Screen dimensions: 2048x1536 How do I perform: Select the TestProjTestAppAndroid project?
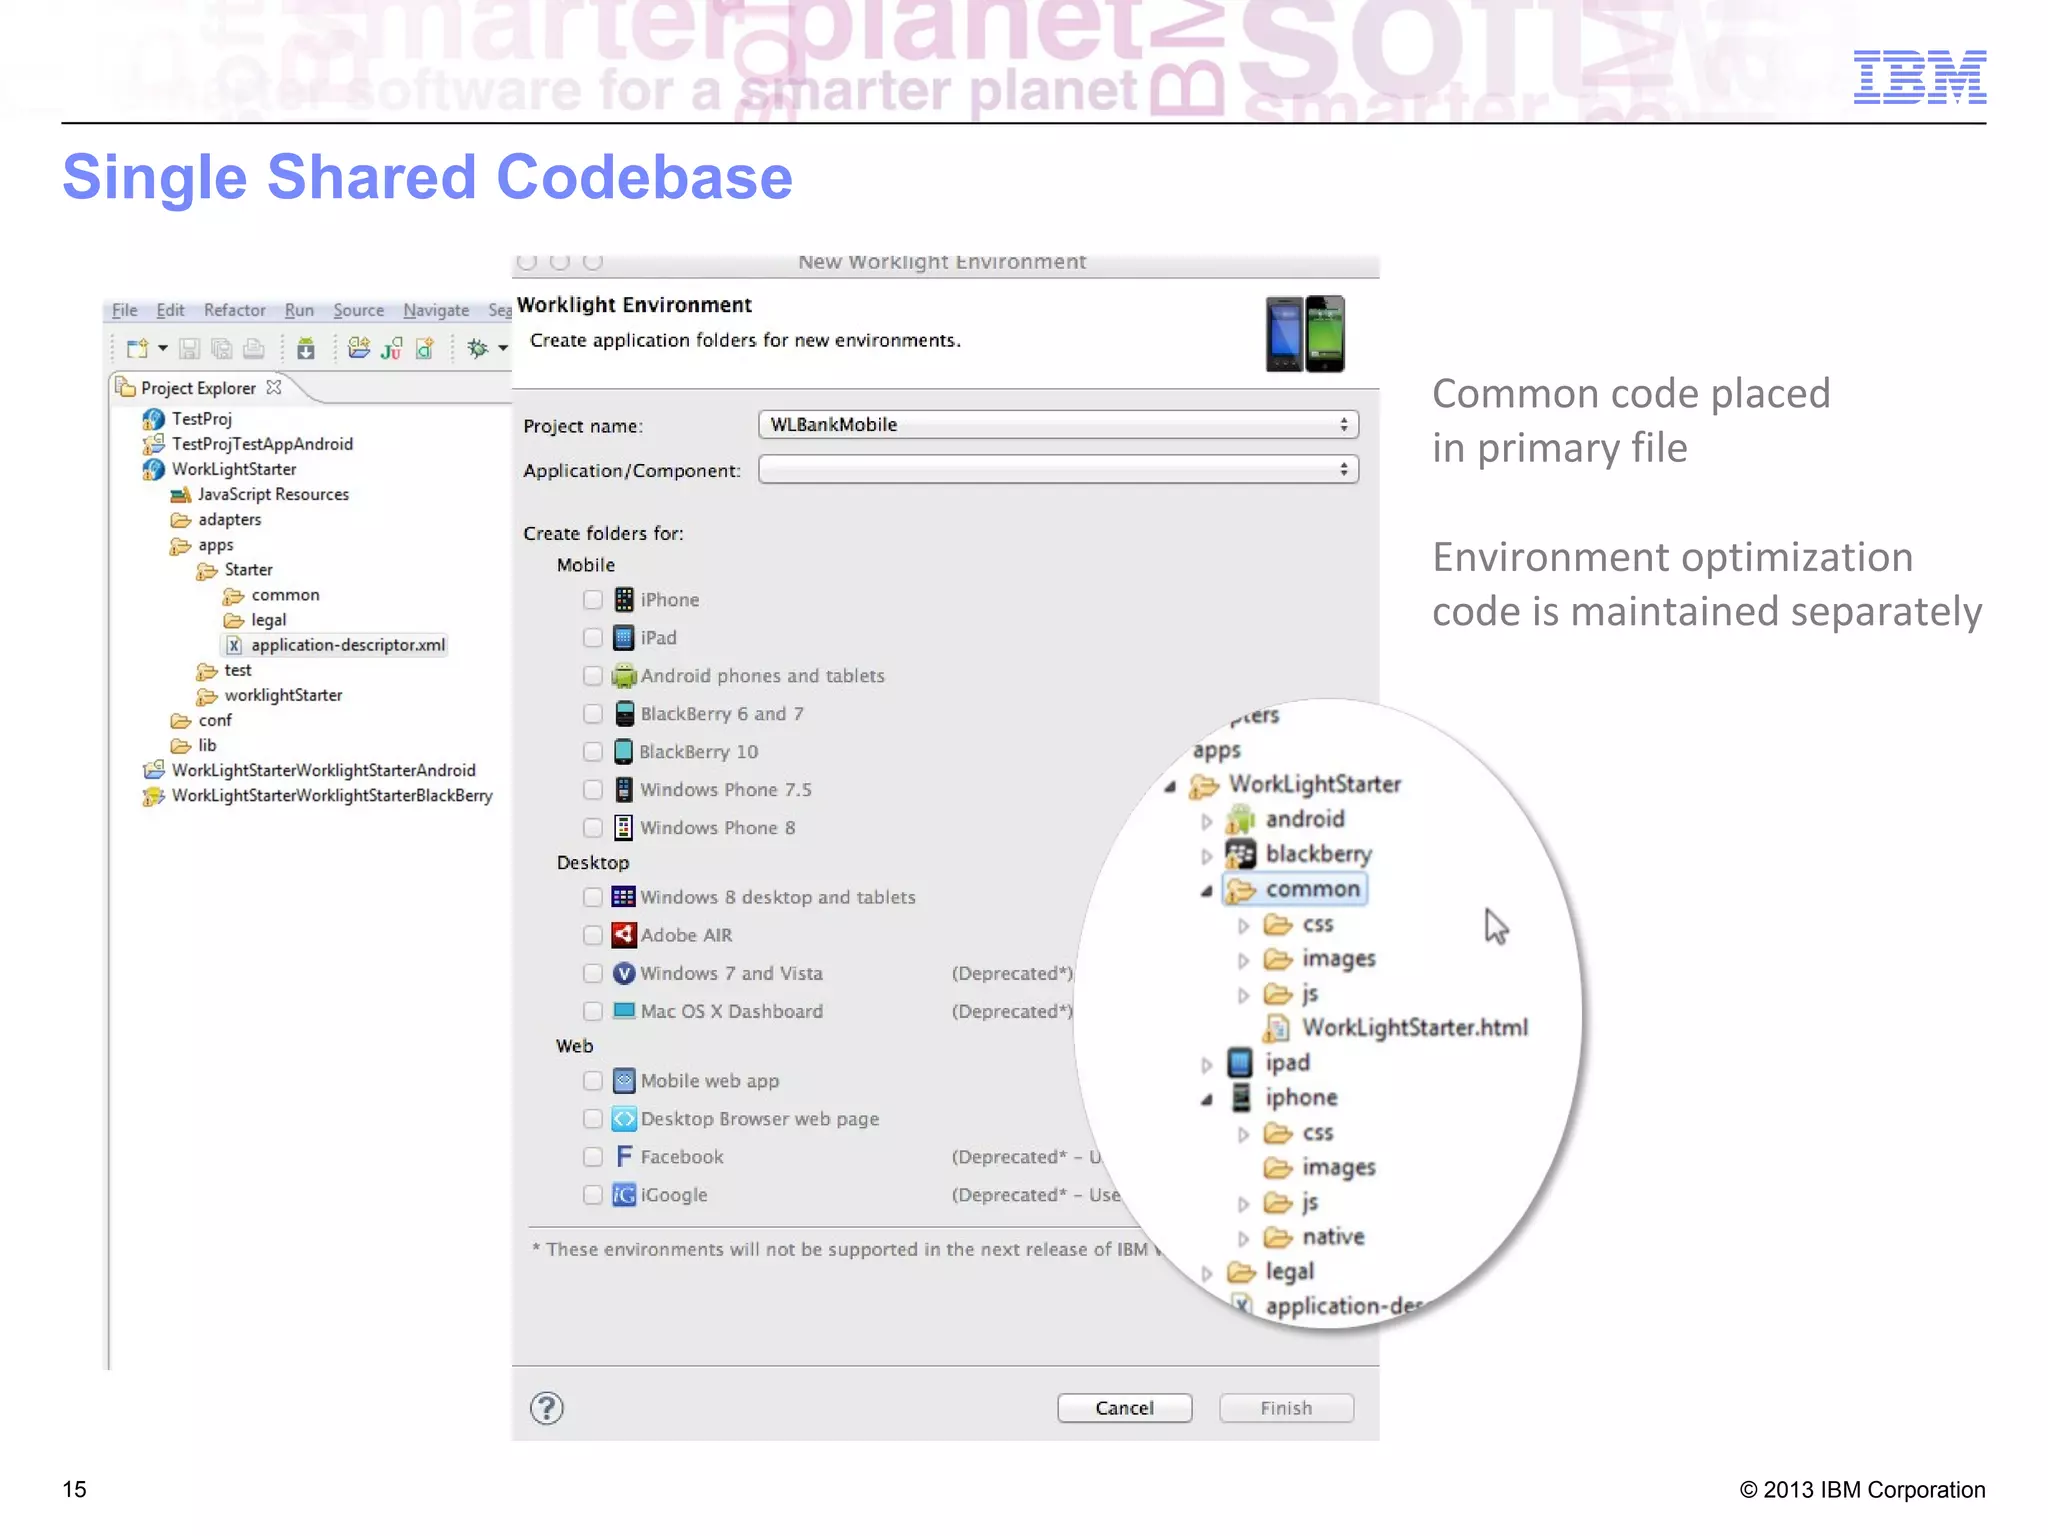point(262,444)
